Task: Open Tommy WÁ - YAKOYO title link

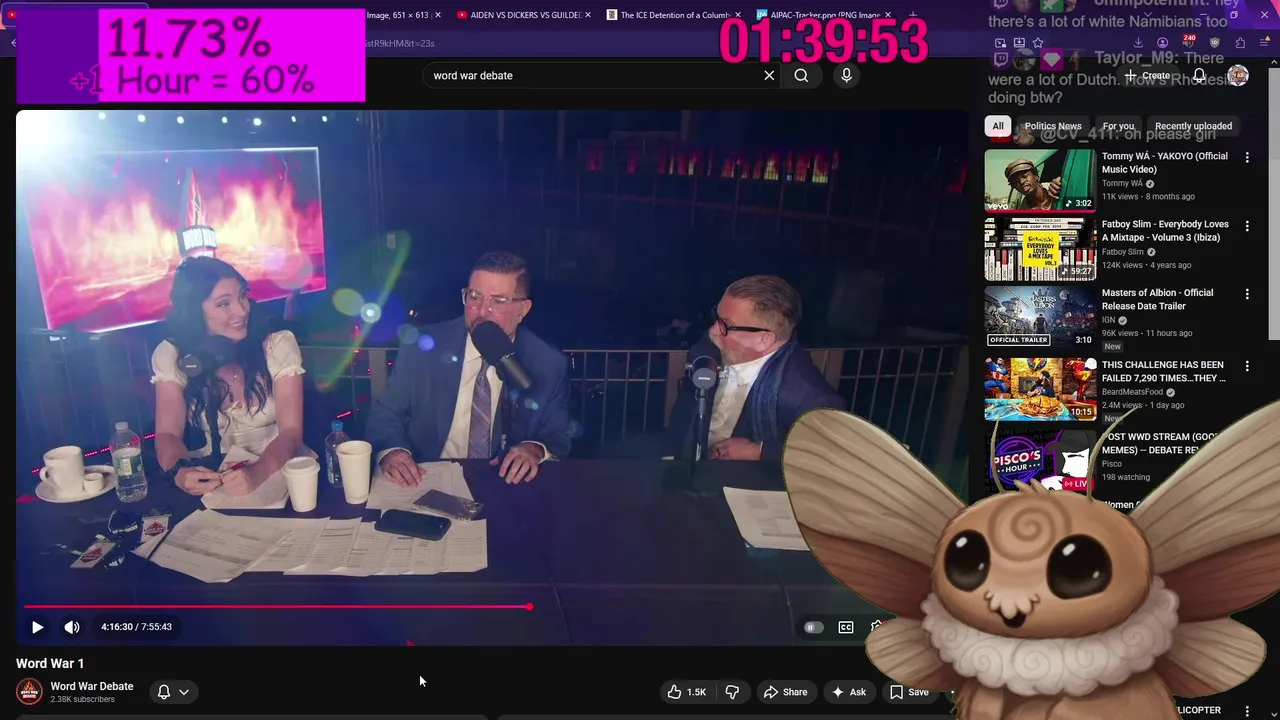Action: 1165,163
